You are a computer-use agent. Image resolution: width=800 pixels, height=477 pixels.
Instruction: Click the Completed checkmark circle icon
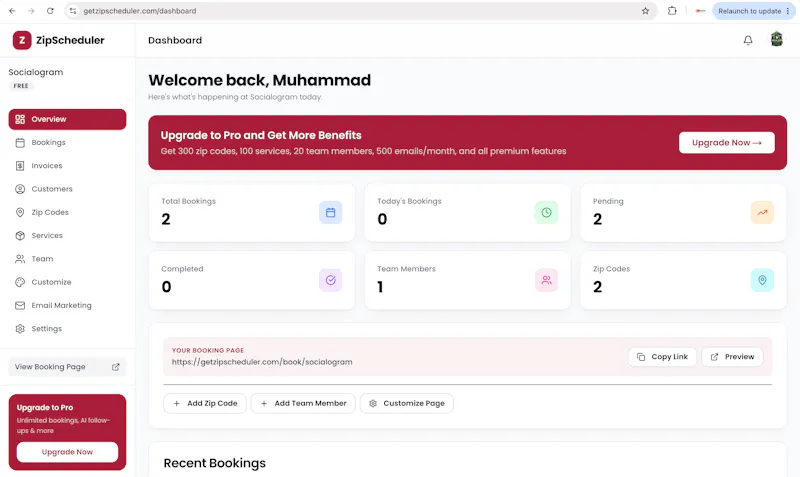pos(331,280)
